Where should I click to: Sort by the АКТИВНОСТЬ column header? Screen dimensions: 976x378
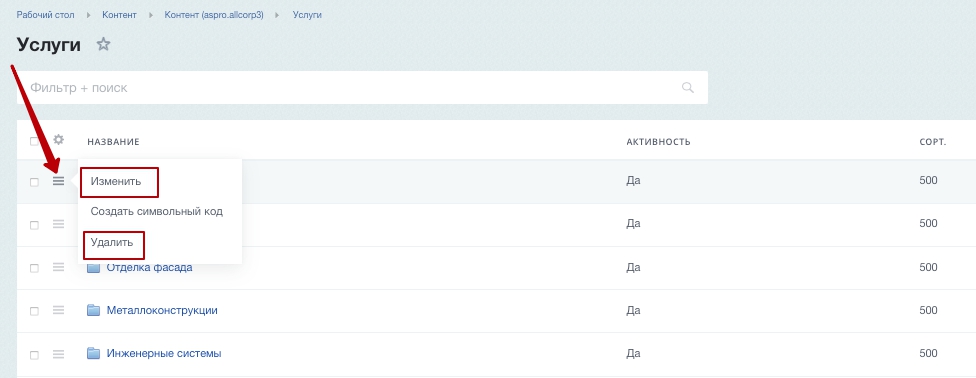[x=659, y=142]
